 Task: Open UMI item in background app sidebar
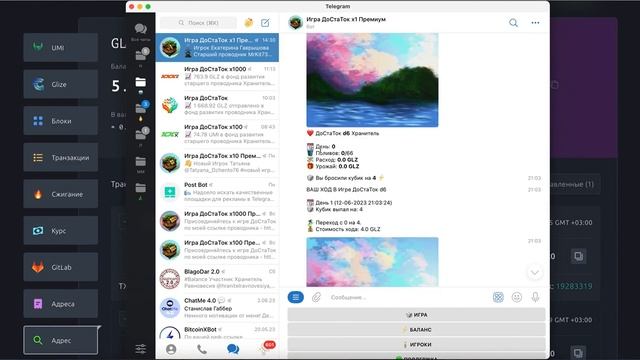pos(60,47)
